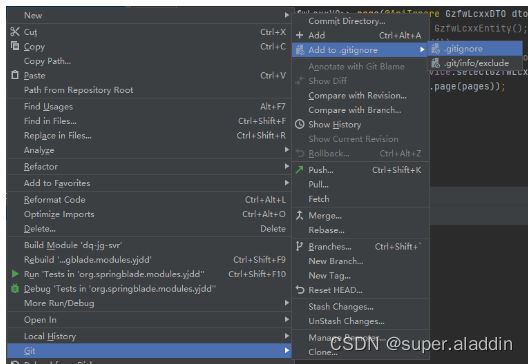Select Build Module 'dq-jg-svr'
The image size is (528, 364).
(73, 245)
